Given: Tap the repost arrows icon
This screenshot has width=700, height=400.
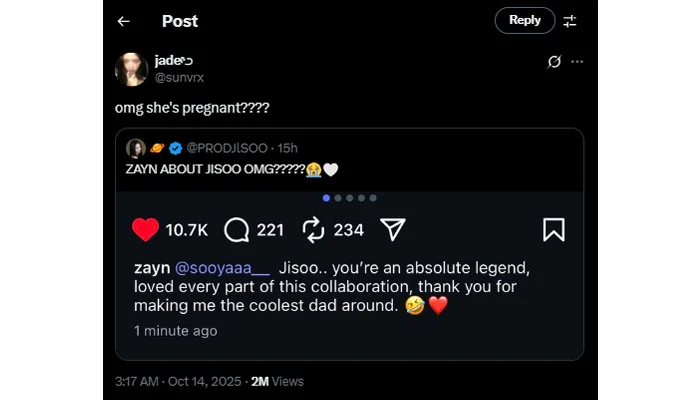Looking at the screenshot, I should [x=314, y=230].
